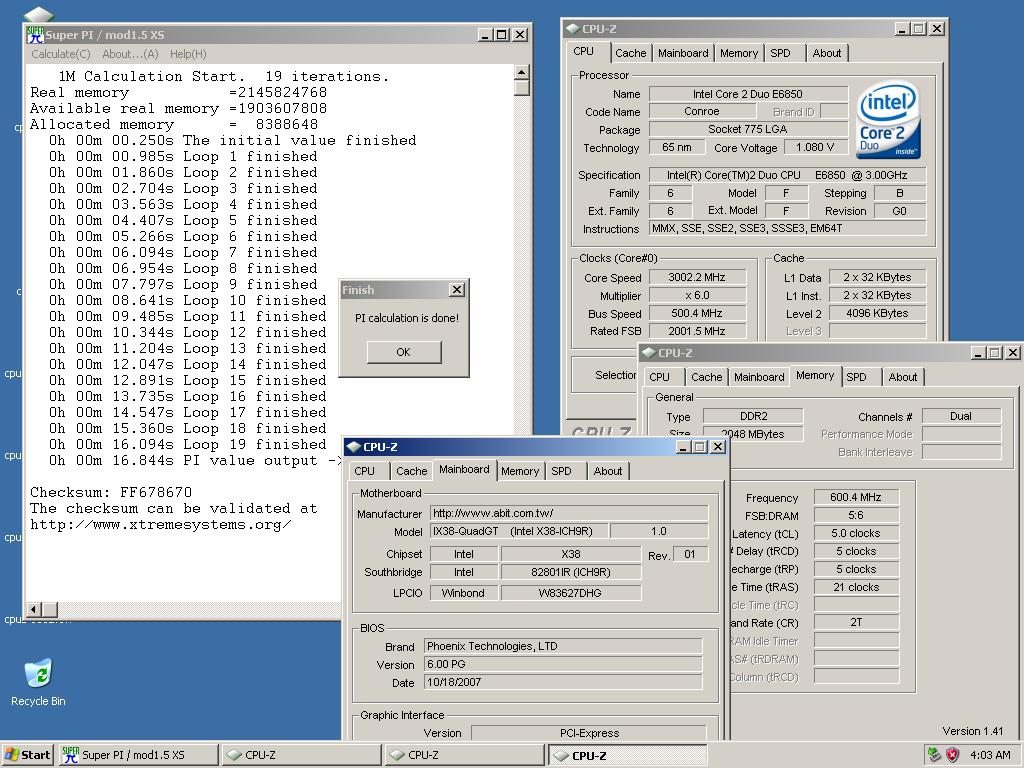This screenshot has width=1024, height=768.
Task: Select About tab in the Memory CPU-Z window
Action: tap(903, 377)
